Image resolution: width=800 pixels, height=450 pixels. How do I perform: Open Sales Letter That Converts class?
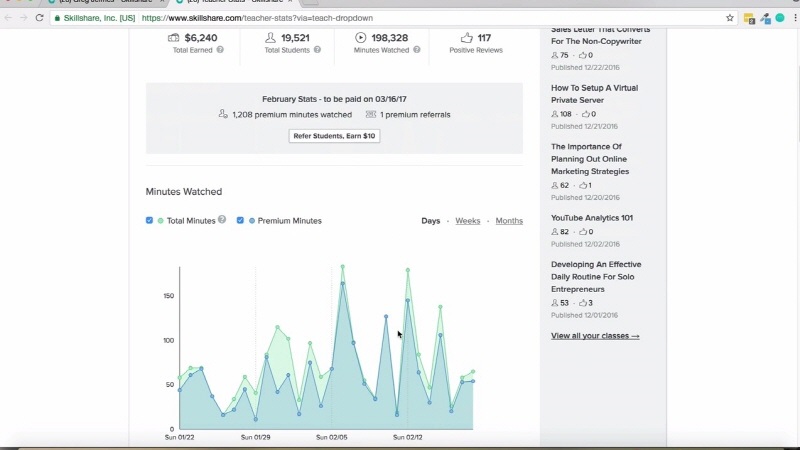[x=601, y=36]
